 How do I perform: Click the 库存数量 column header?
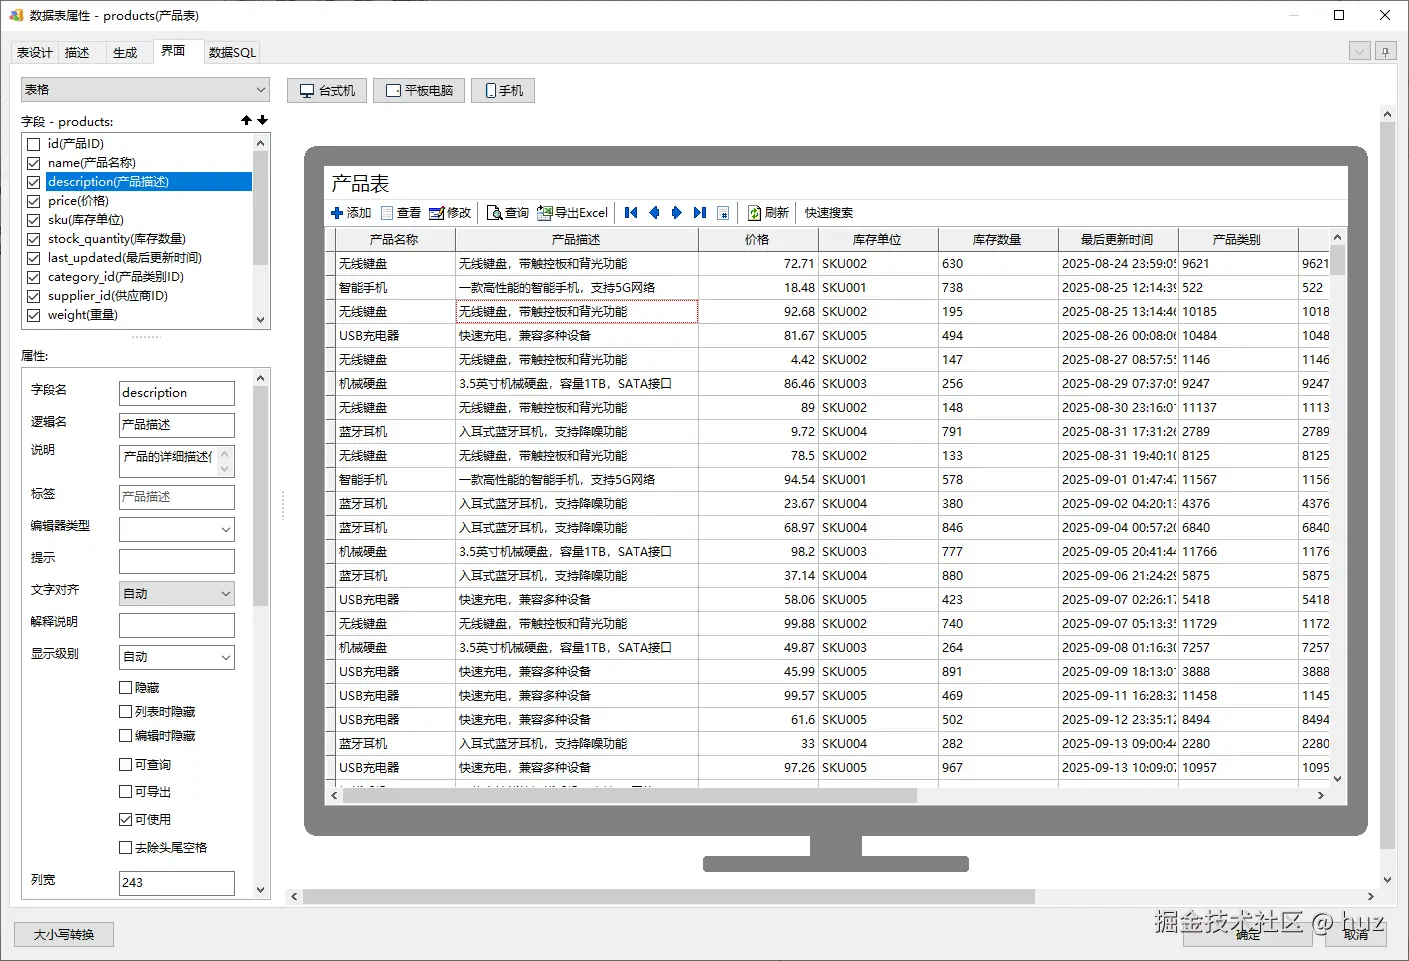[x=997, y=240]
